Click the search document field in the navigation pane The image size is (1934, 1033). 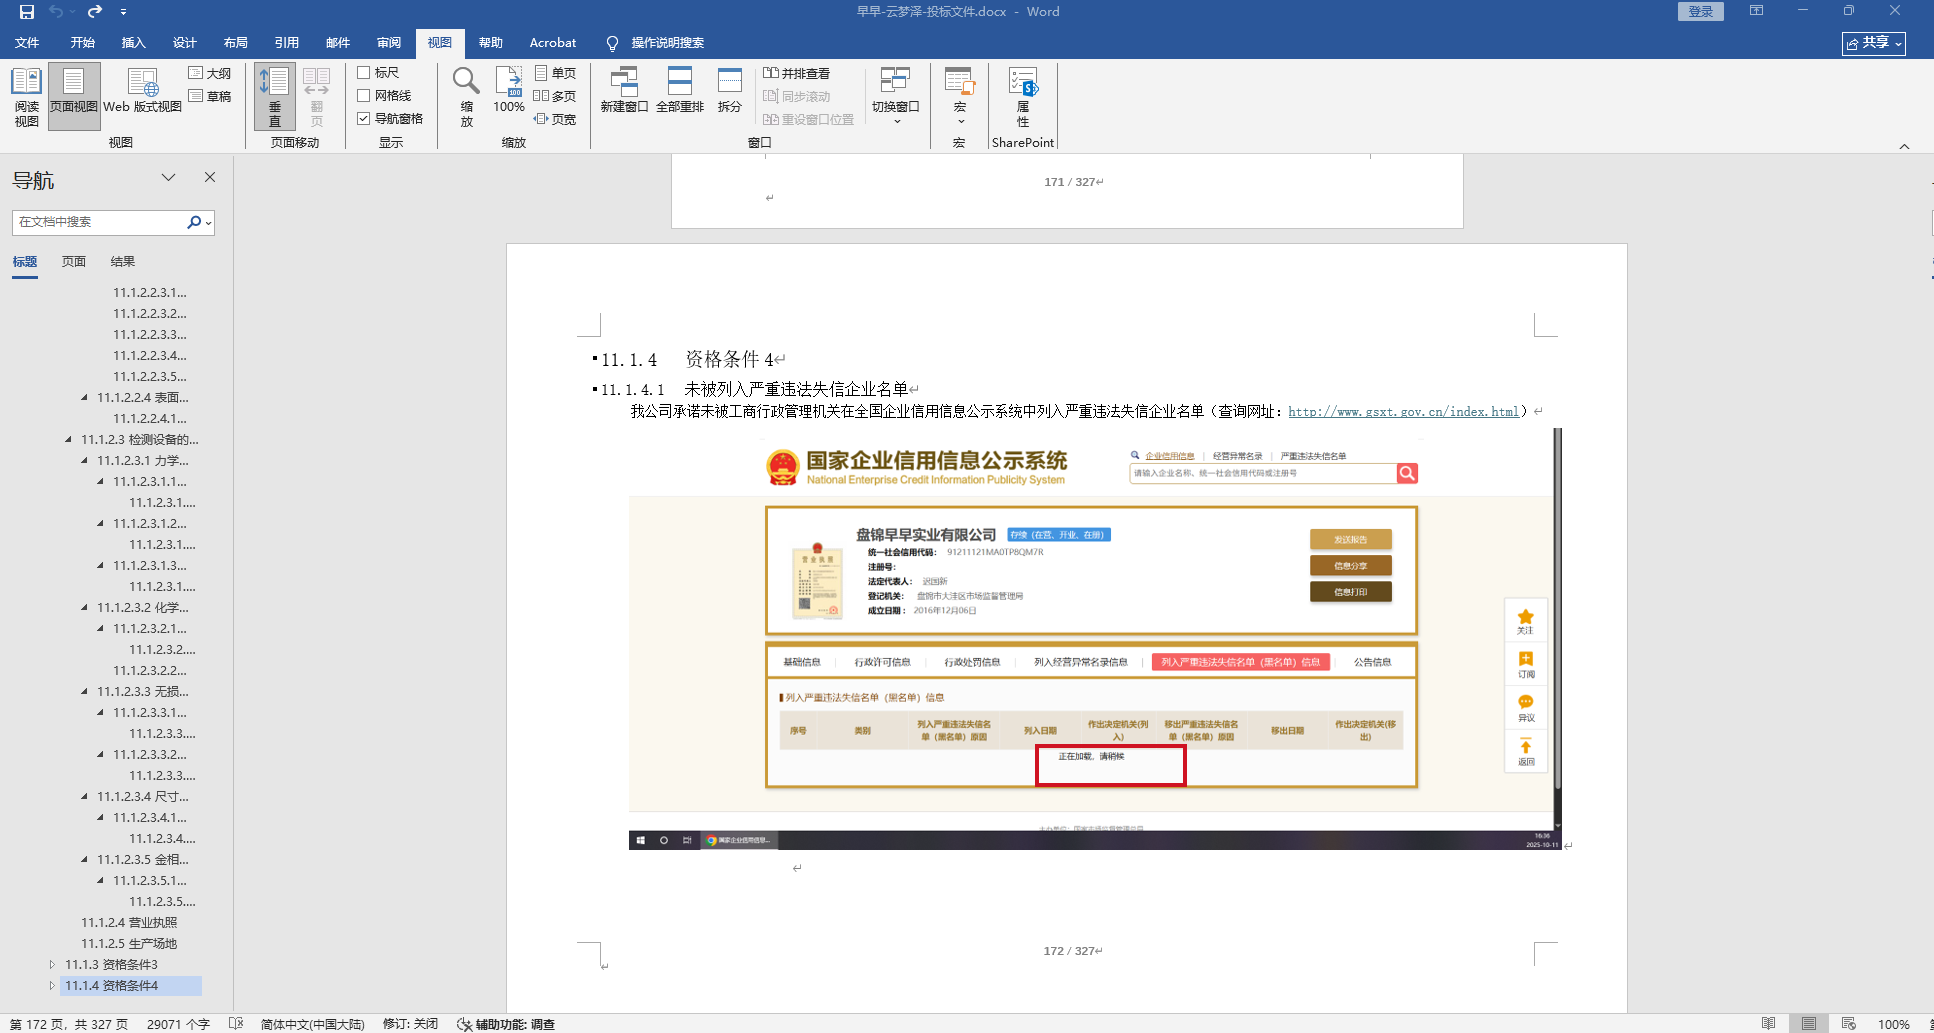click(98, 222)
